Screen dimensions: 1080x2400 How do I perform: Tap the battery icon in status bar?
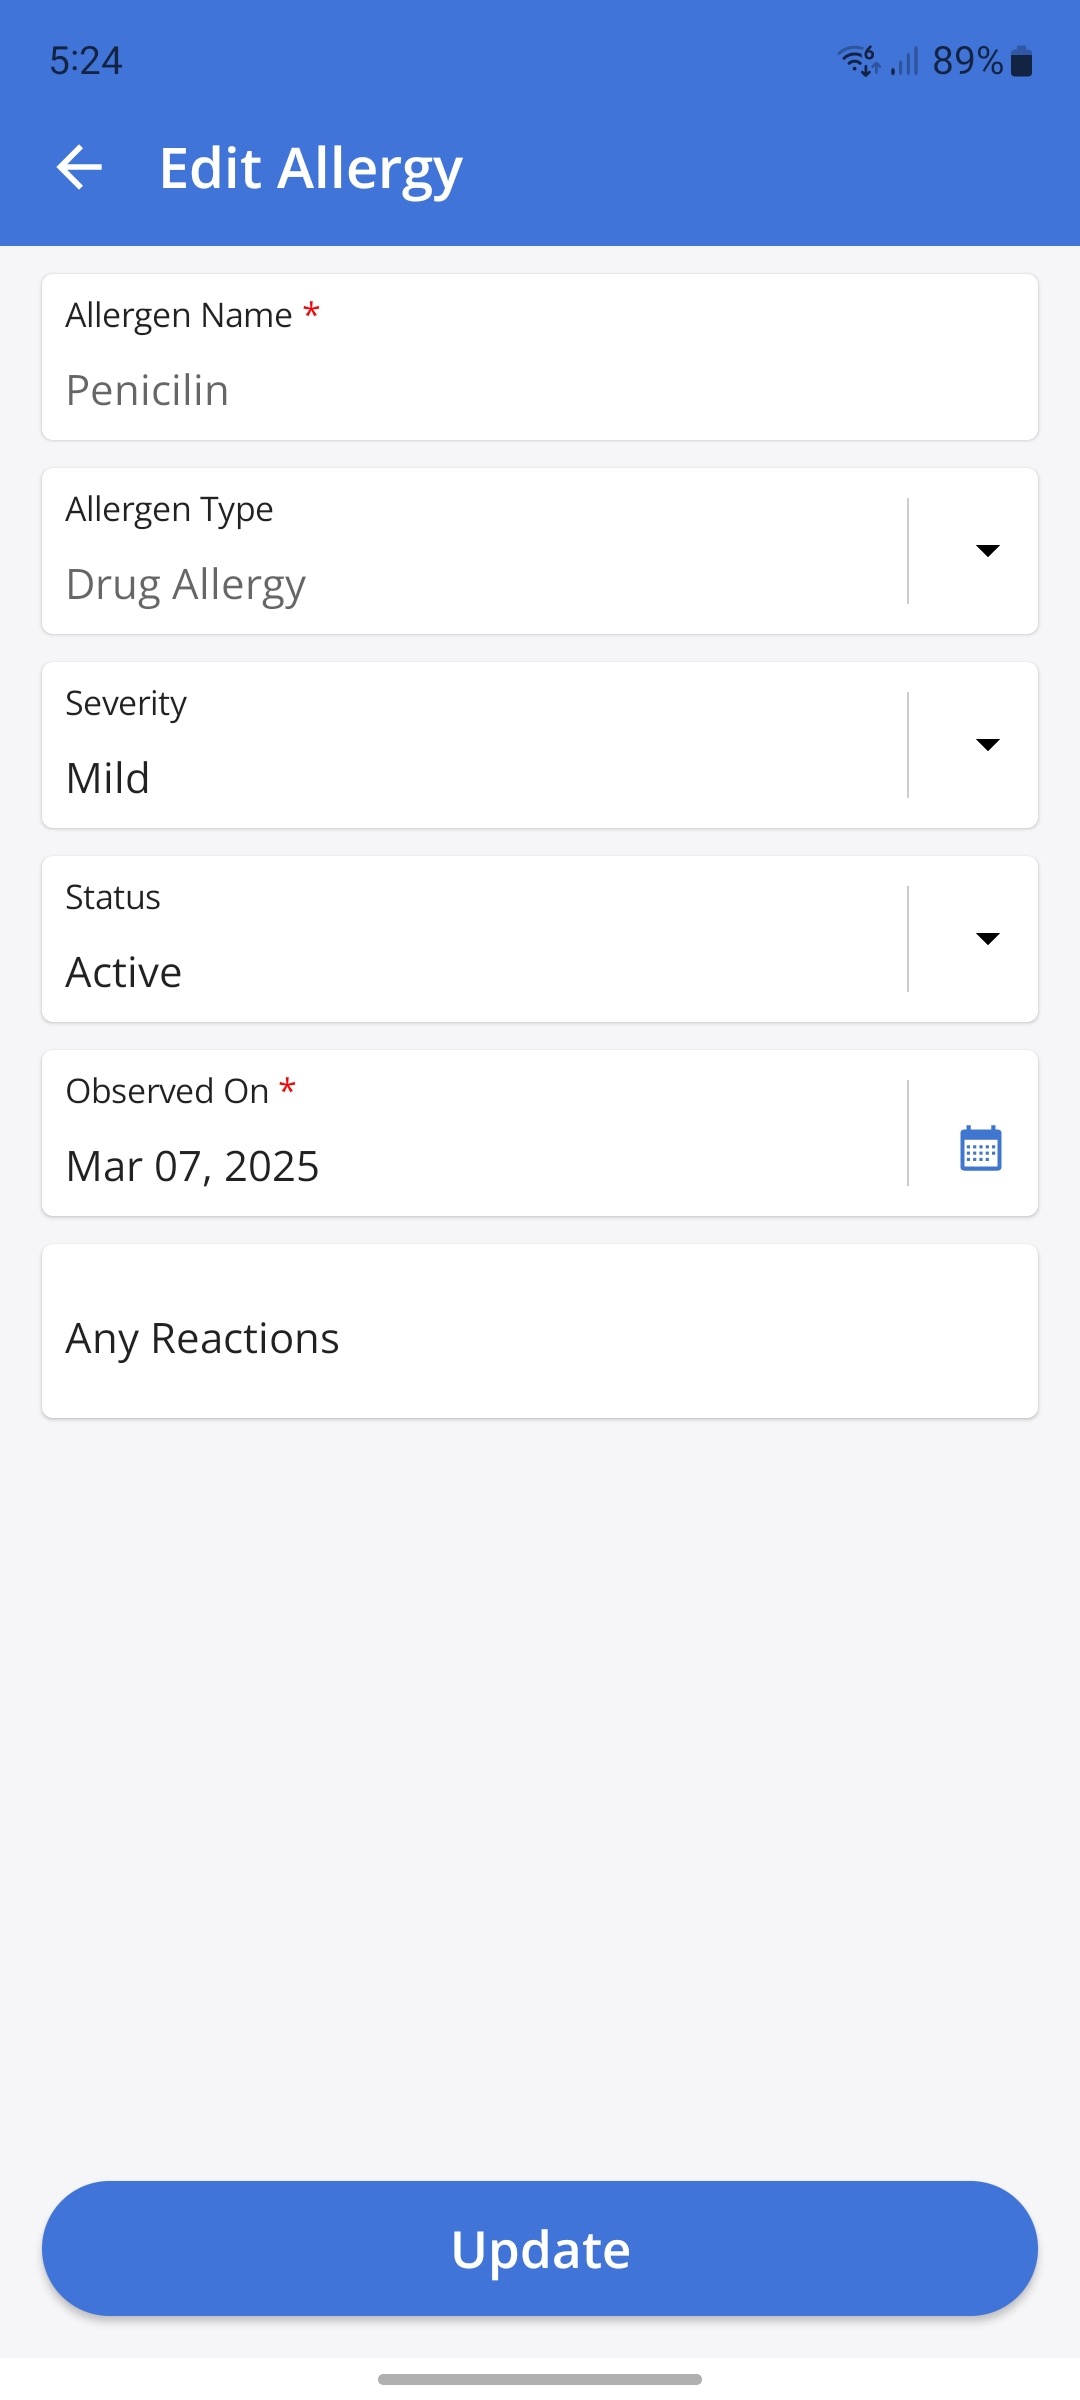pyautogui.click(x=1021, y=62)
